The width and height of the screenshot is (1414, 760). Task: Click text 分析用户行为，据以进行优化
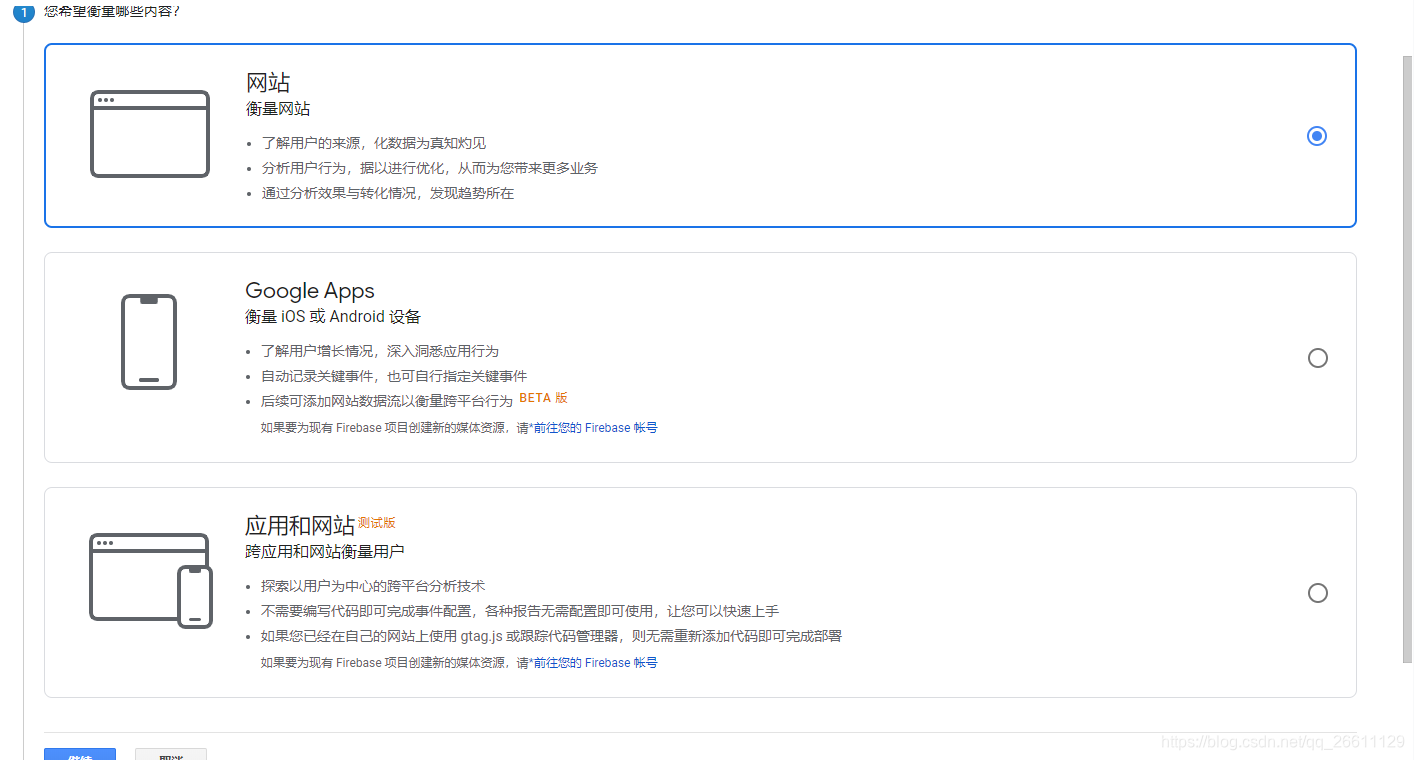(x=352, y=168)
